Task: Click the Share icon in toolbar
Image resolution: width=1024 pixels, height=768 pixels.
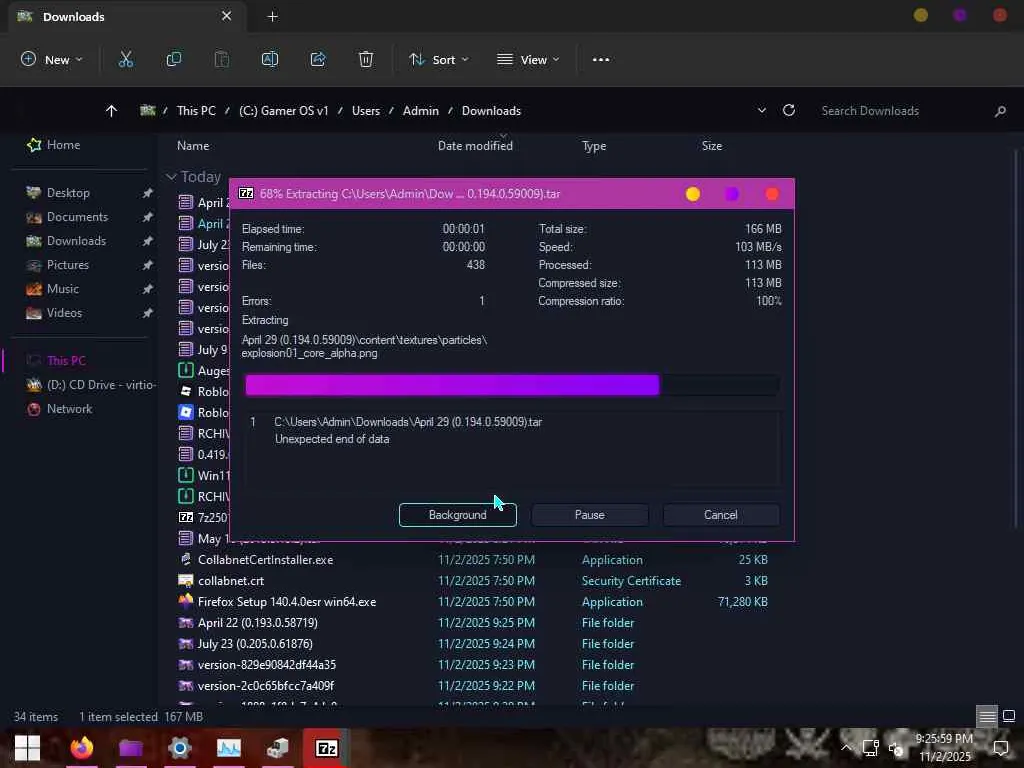Action: pyautogui.click(x=318, y=59)
